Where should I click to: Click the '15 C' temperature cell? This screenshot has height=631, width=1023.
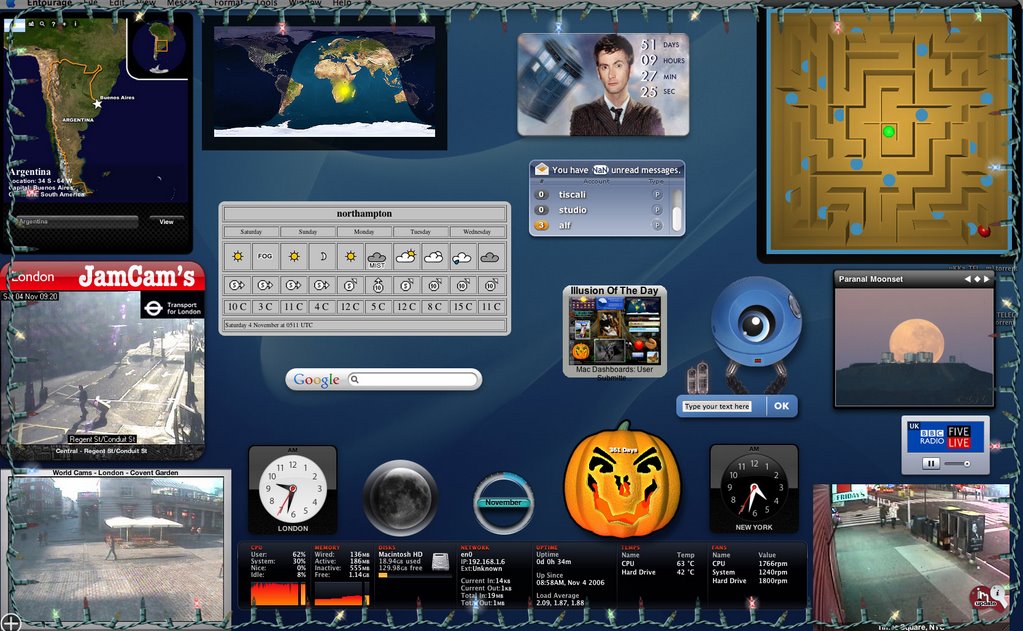pos(463,307)
